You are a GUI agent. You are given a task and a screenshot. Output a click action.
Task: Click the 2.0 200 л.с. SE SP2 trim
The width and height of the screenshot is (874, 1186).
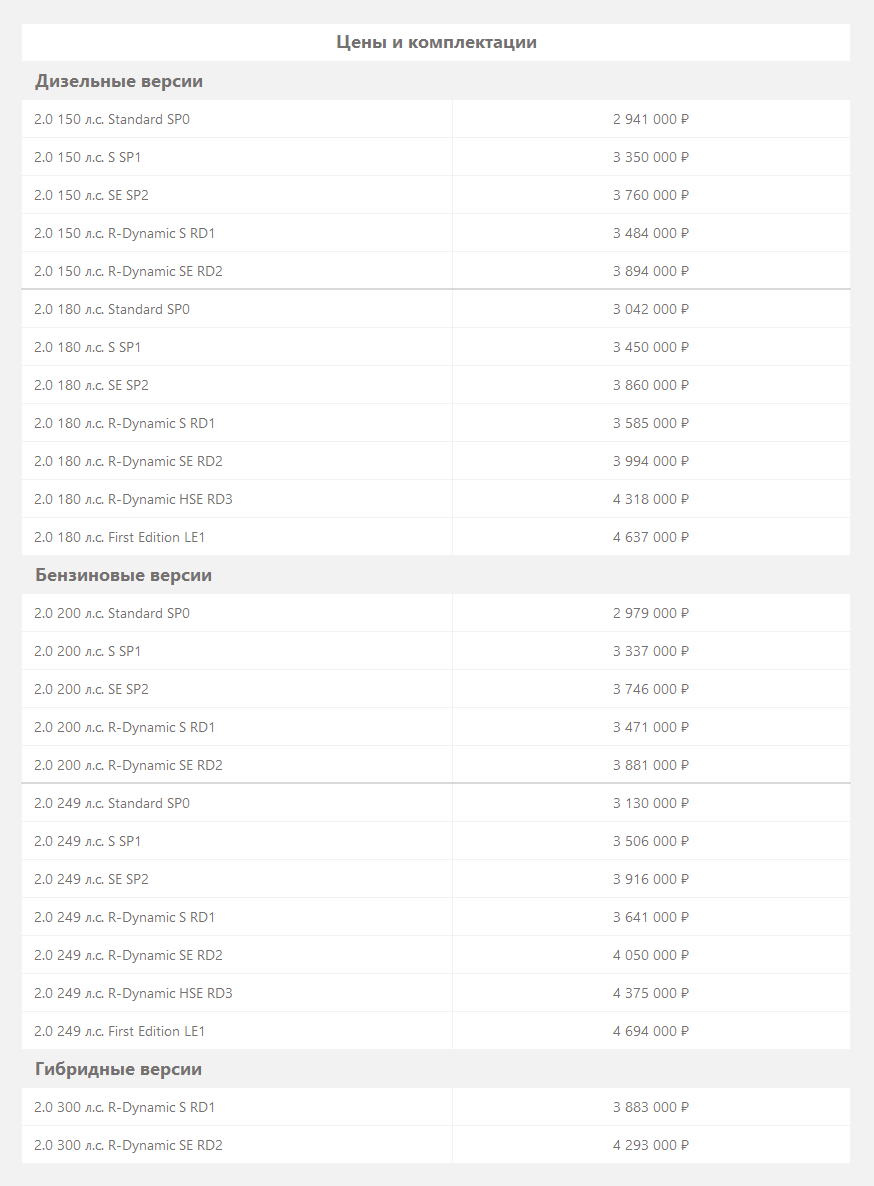pos(91,689)
